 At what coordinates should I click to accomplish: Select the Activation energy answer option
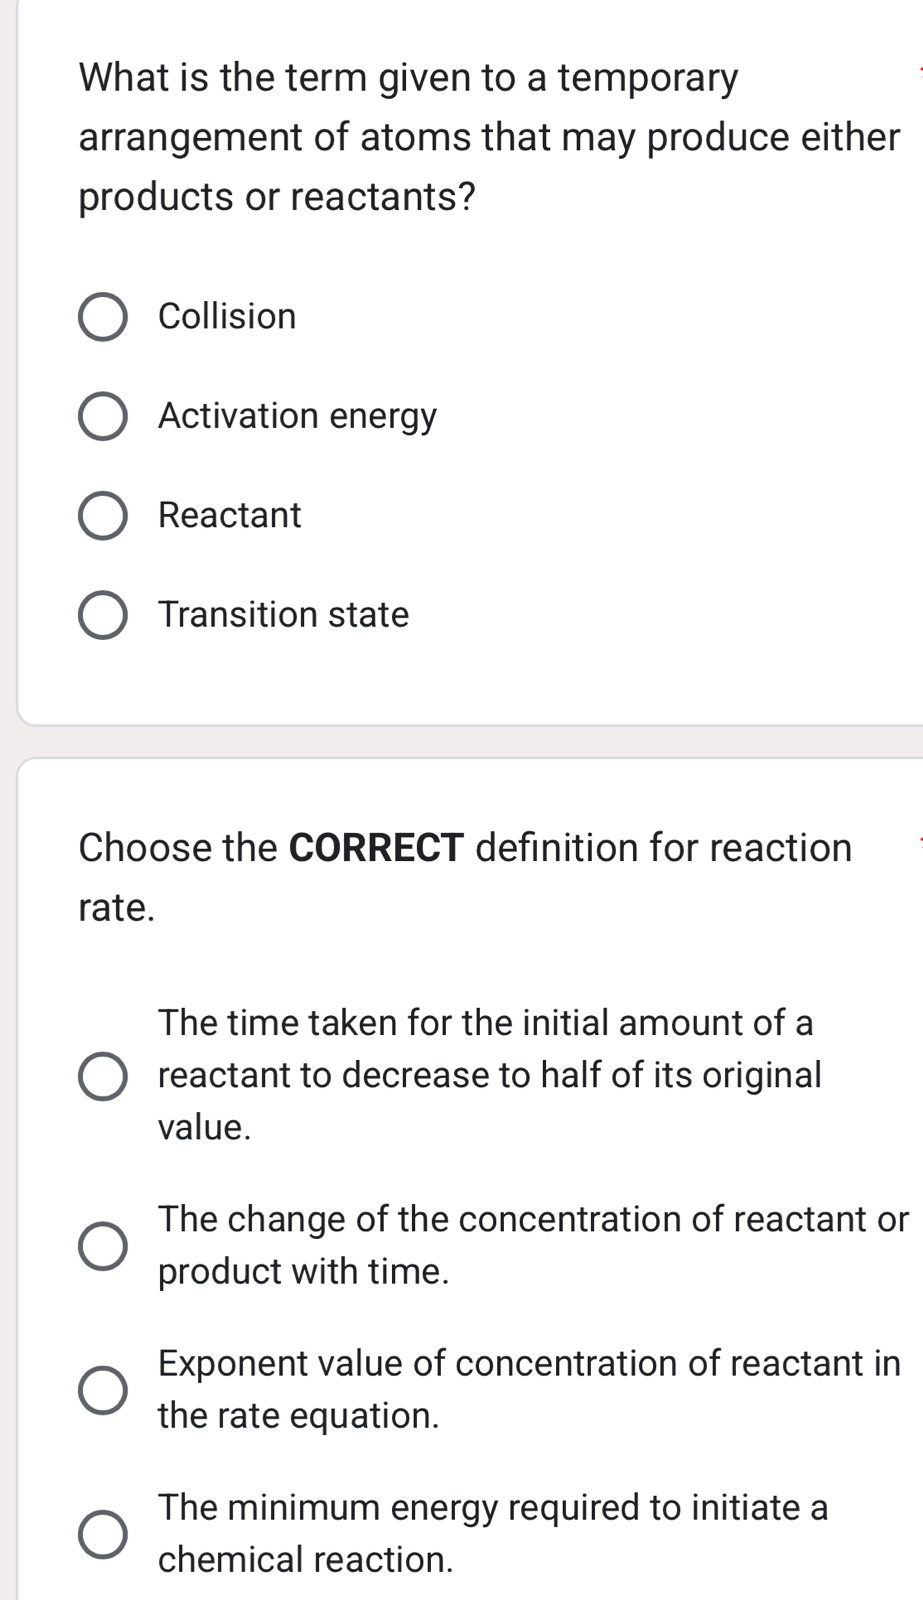[x=104, y=415]
